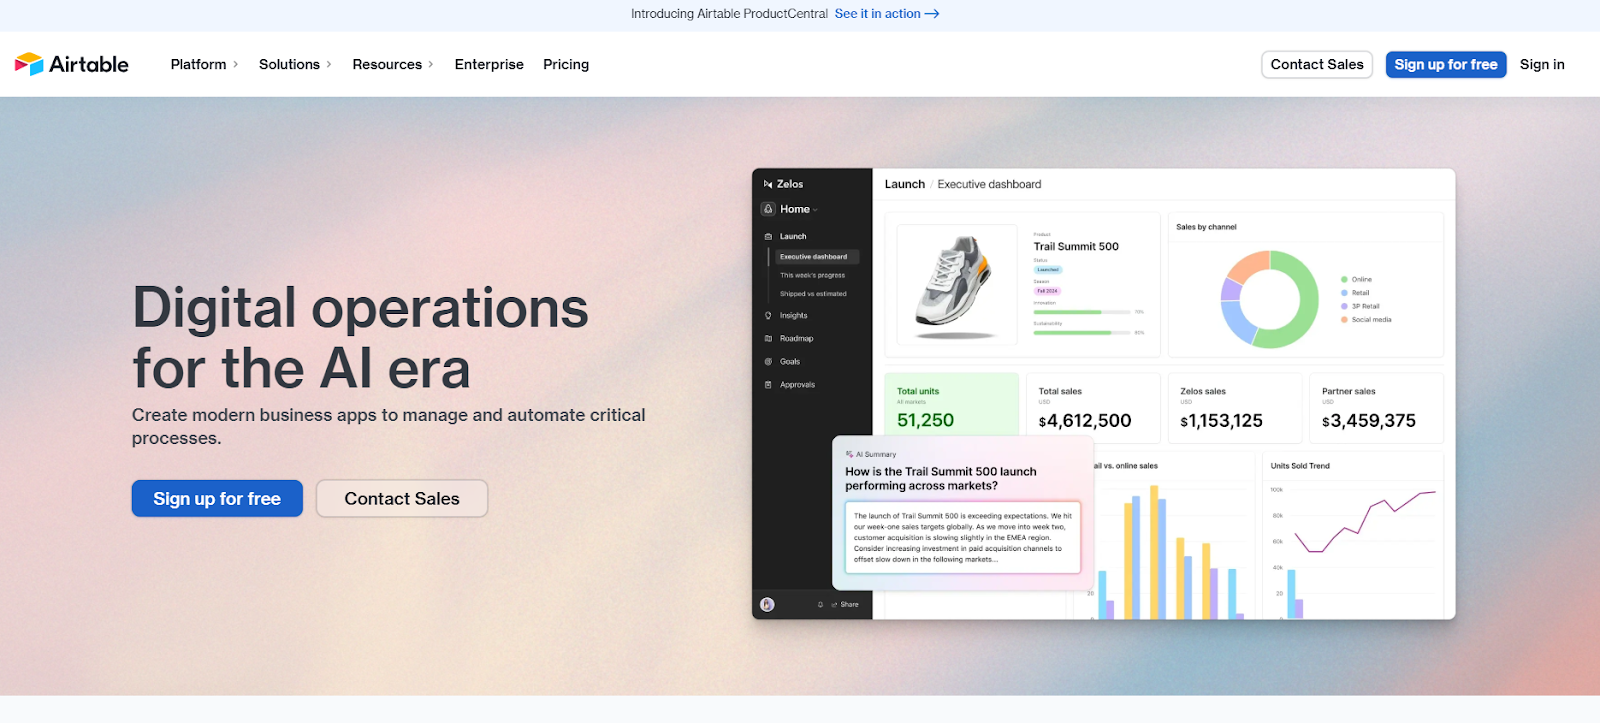Click the green Online legend dot
Image resolution: width=1600 pixels, height=723 pixels.
(1344, 279)
